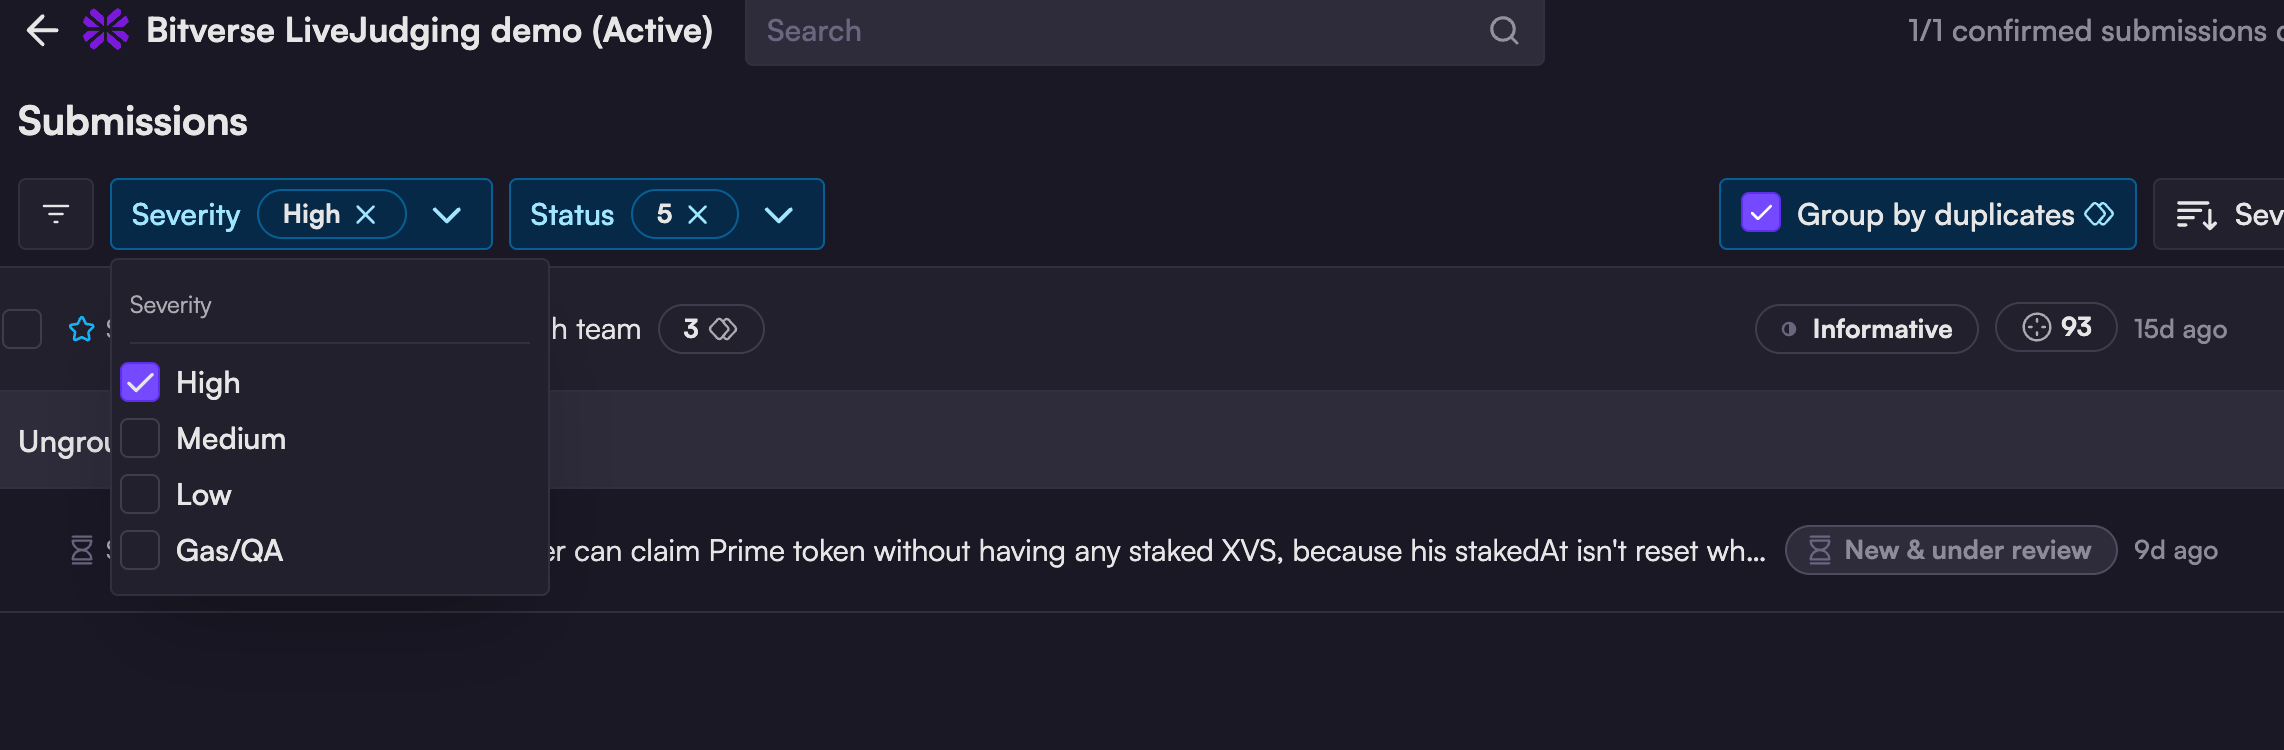The height and width of the screenshot is (750, 2284).
Task: Enable the Low severity checkbox
Action: (x=140, y=494)
